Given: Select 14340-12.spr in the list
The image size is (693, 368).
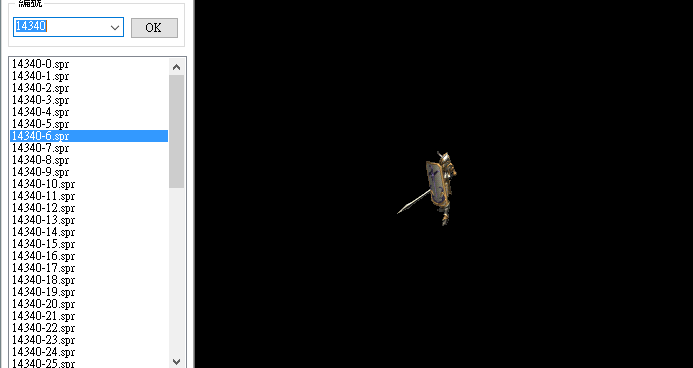Looking at the screenshot, I should [89, 208].
